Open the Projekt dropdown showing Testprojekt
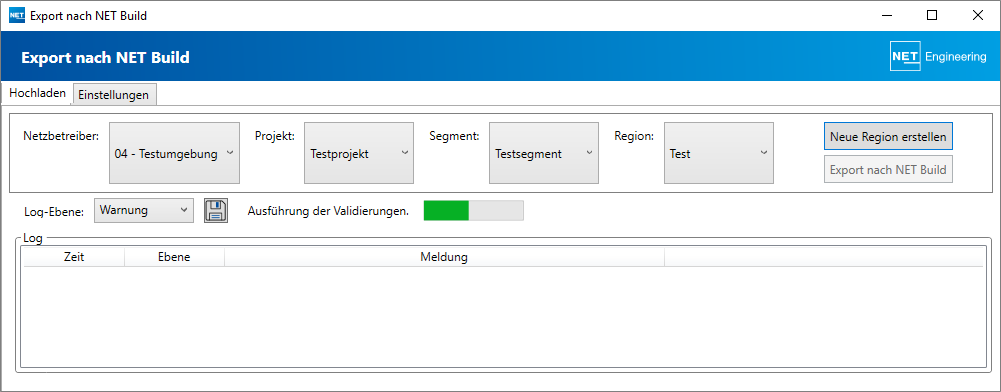This screenshot has width=1001, height=392. (359, 153)
